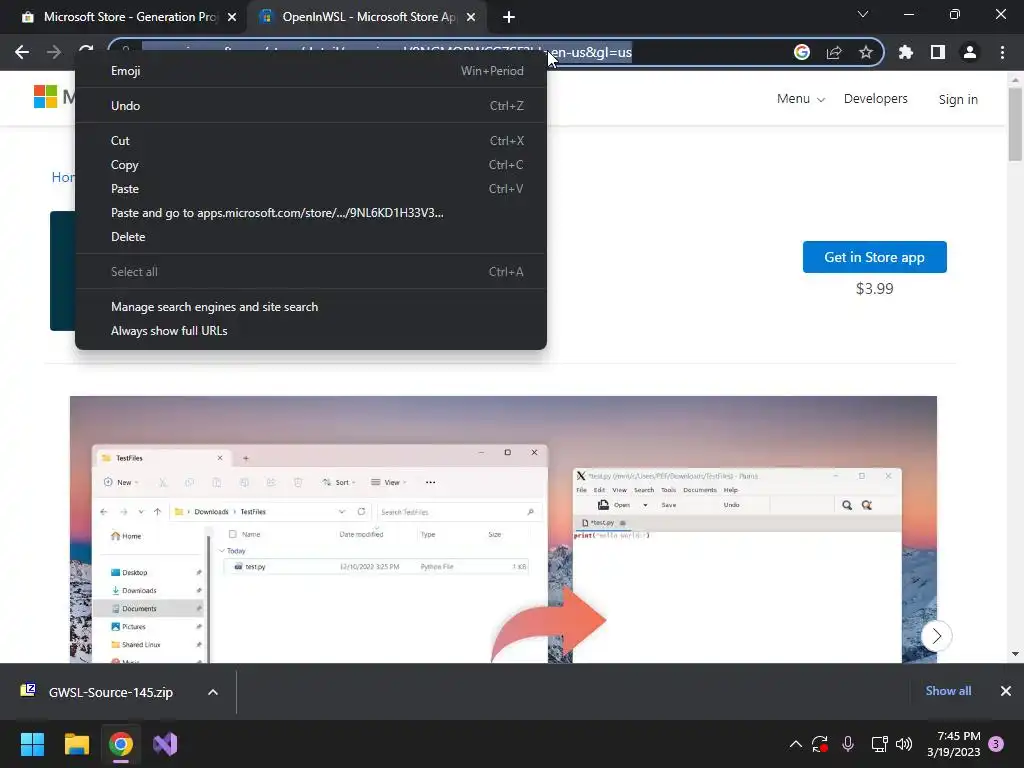Open notification badge showing 3
Screen dimensions: 1024x768
[996, 744]
